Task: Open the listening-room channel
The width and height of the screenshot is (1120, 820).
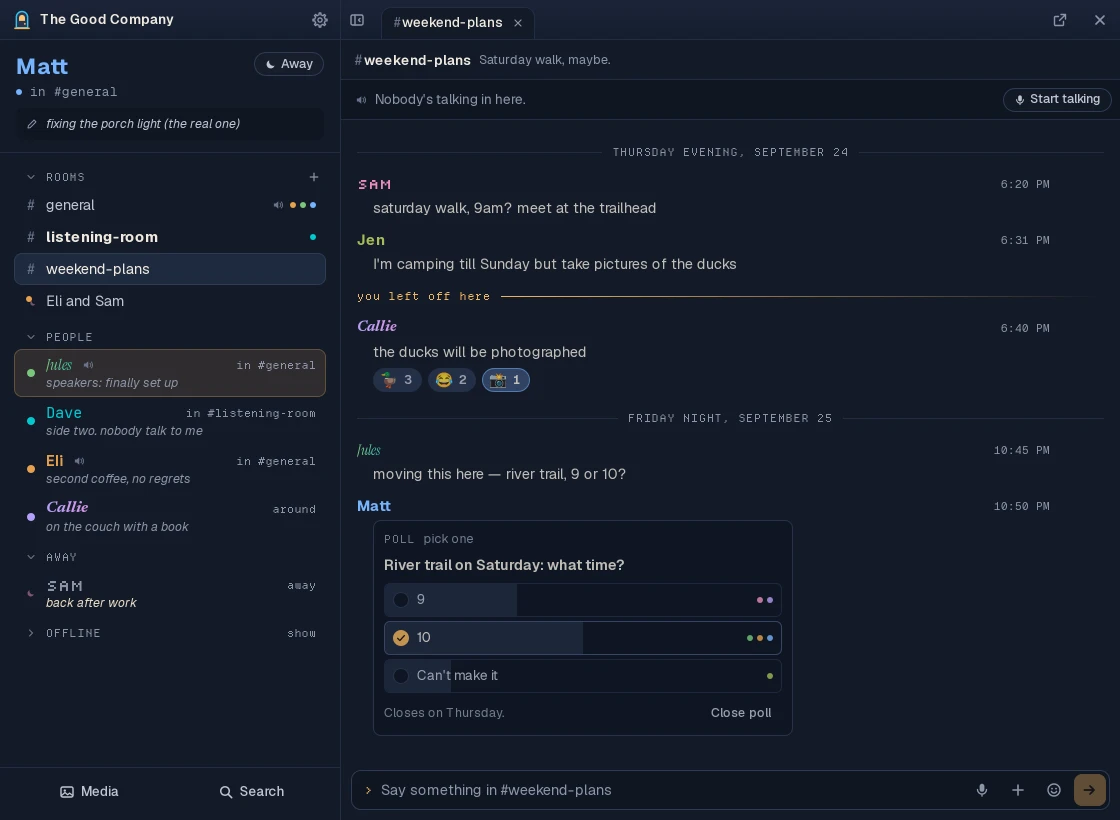Action: tap(170, 237)
